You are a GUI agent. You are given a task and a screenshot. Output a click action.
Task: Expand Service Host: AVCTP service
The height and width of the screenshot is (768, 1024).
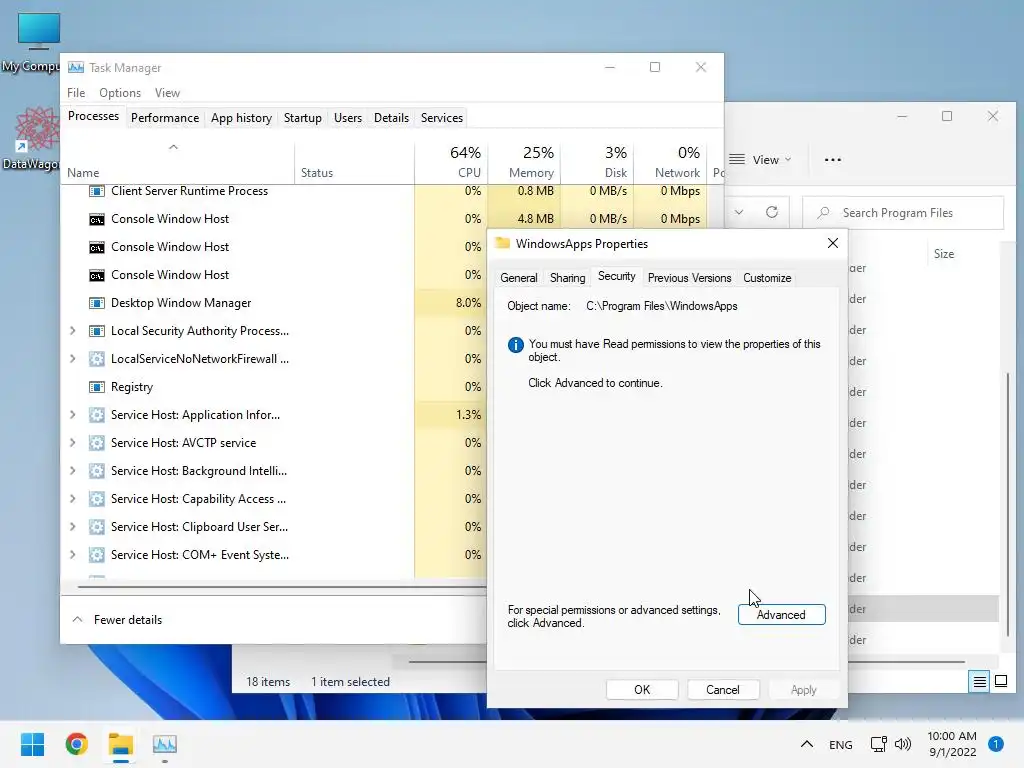click(72, 443)
